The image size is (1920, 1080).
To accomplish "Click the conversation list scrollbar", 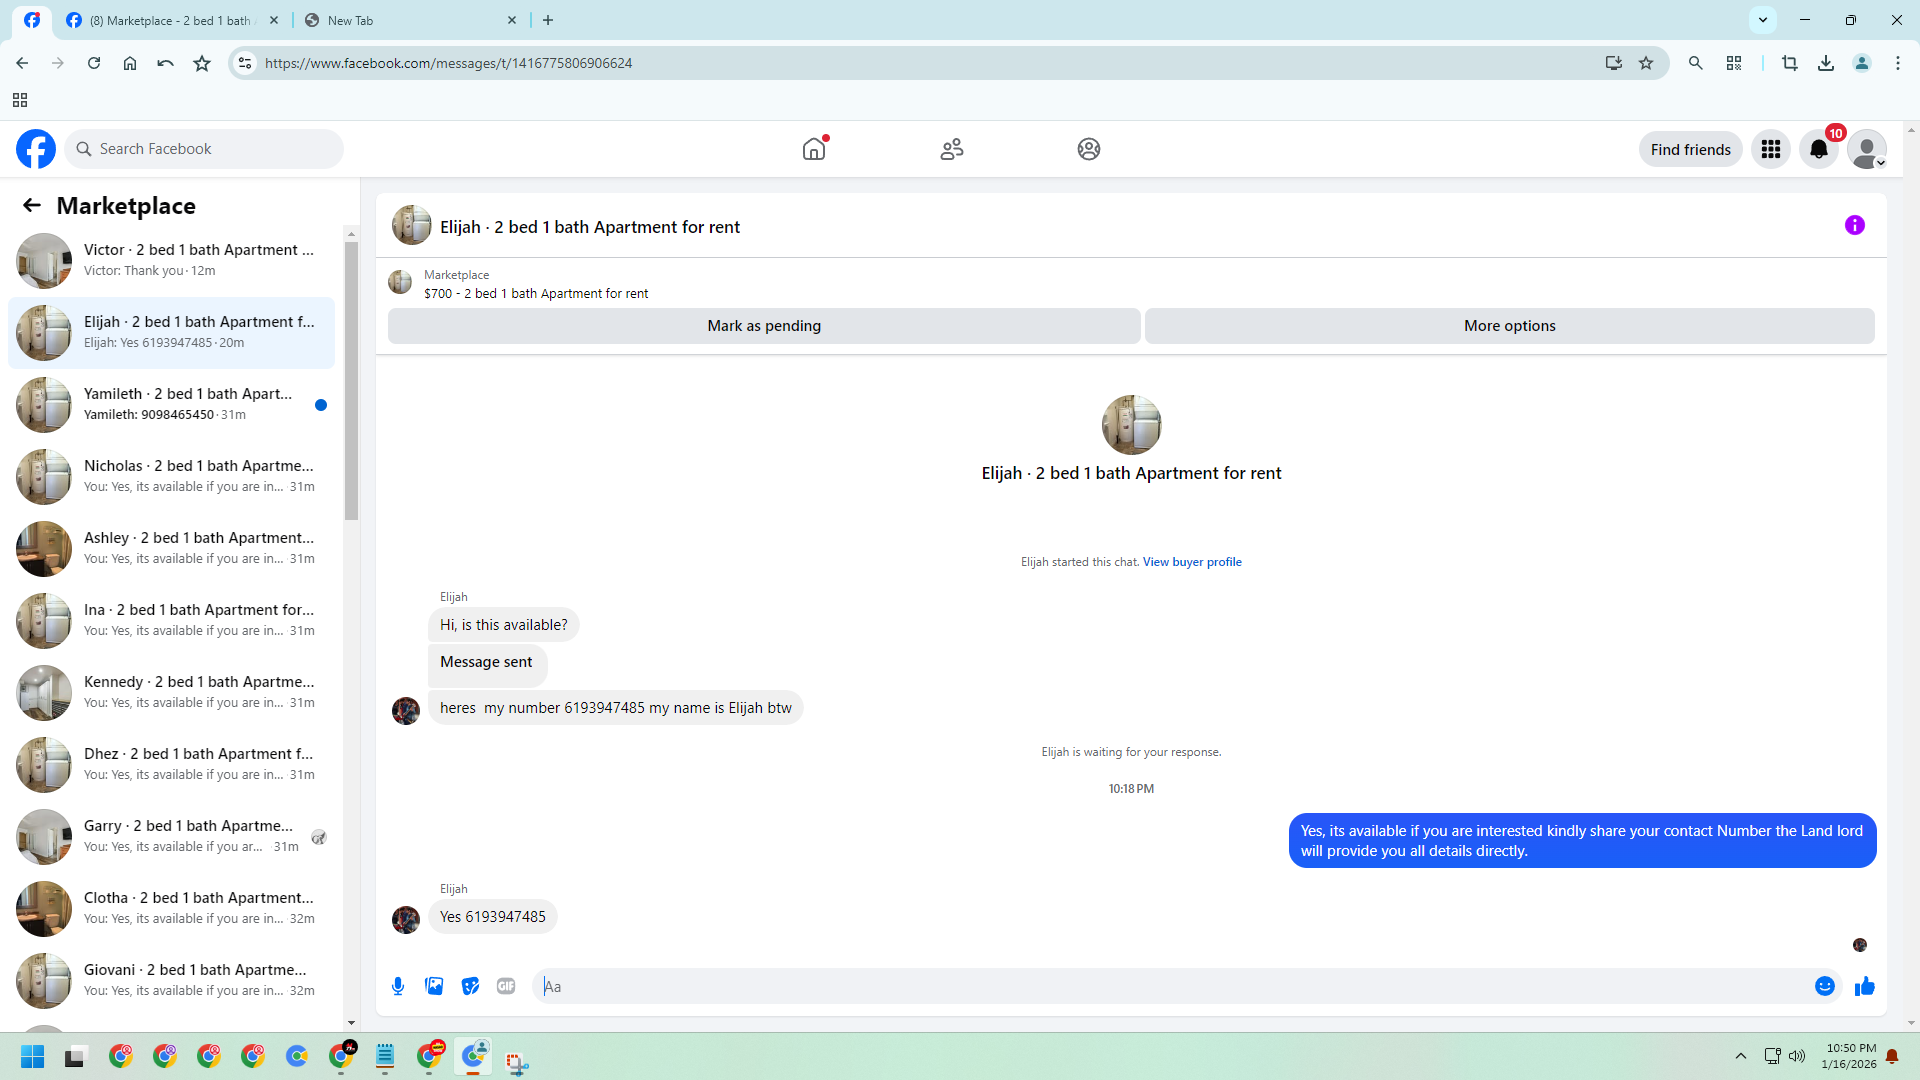I will coord(351,380).
